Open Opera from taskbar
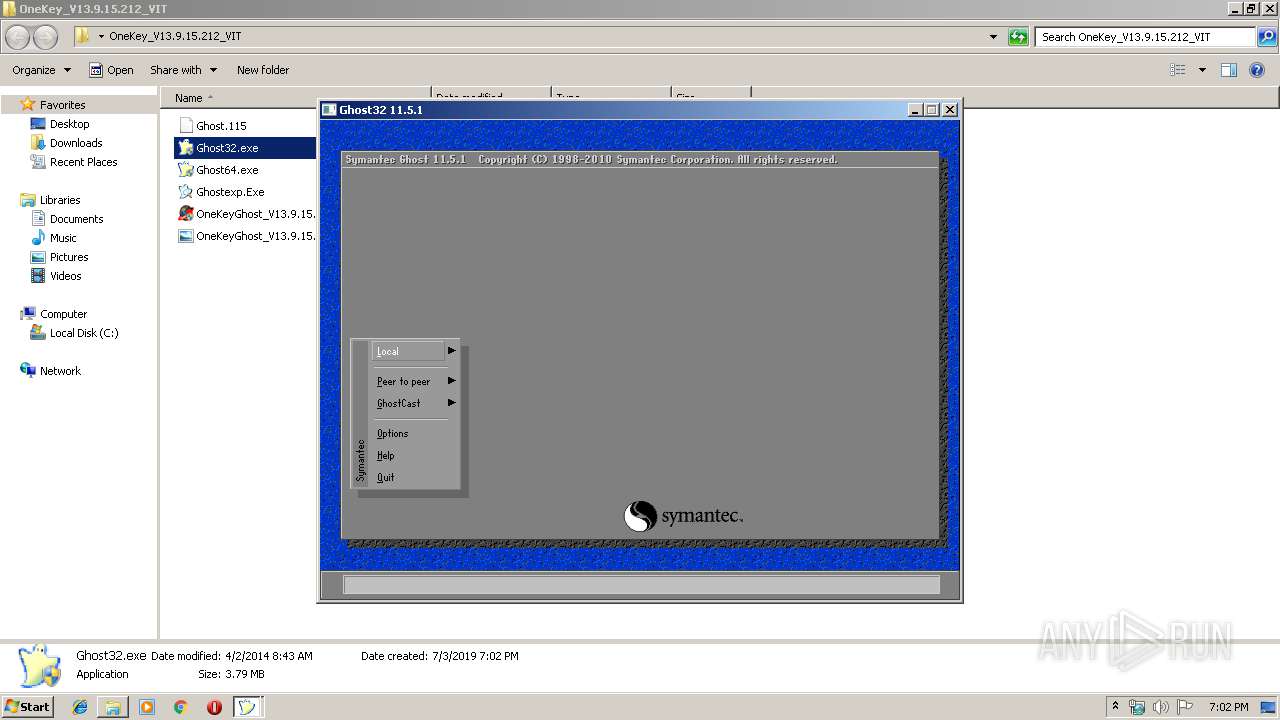The height and width of the screenshot is (720, 1280). pos(214,707)
